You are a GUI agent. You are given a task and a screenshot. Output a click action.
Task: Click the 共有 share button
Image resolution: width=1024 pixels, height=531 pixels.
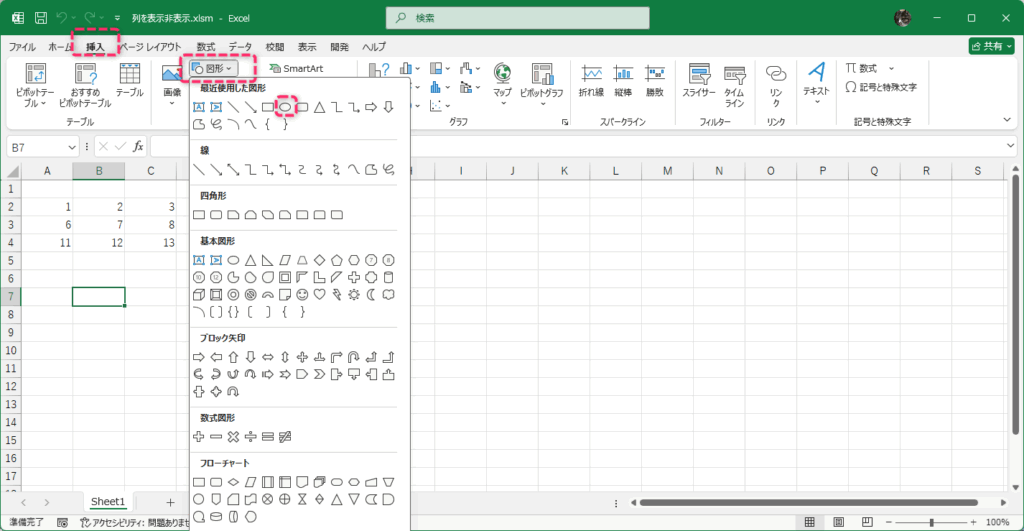tap(991, 46)
